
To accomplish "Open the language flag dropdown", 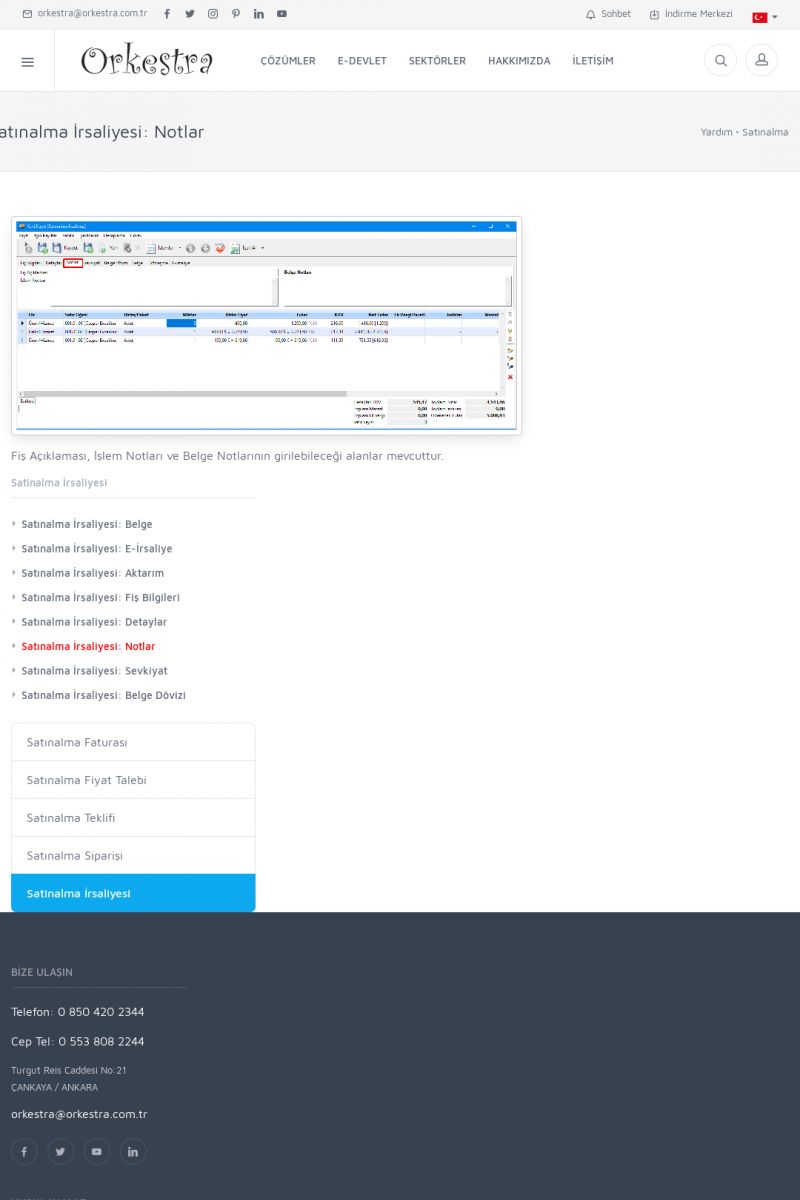I will pos(764,17).
